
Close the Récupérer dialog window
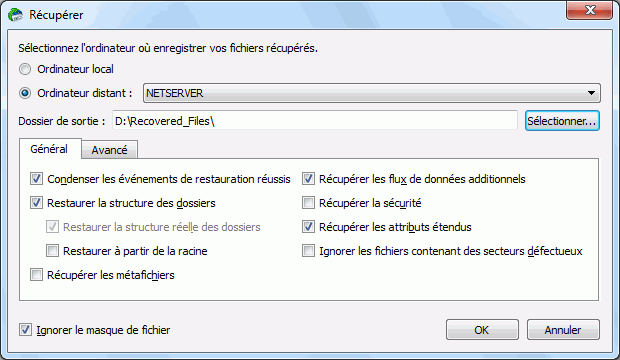(590, 10)
